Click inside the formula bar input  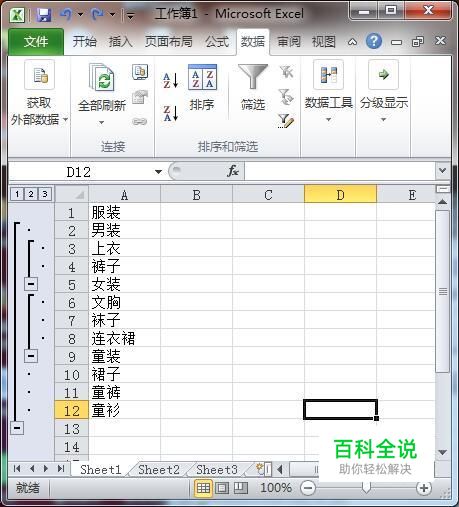click(x=339, y=171)
